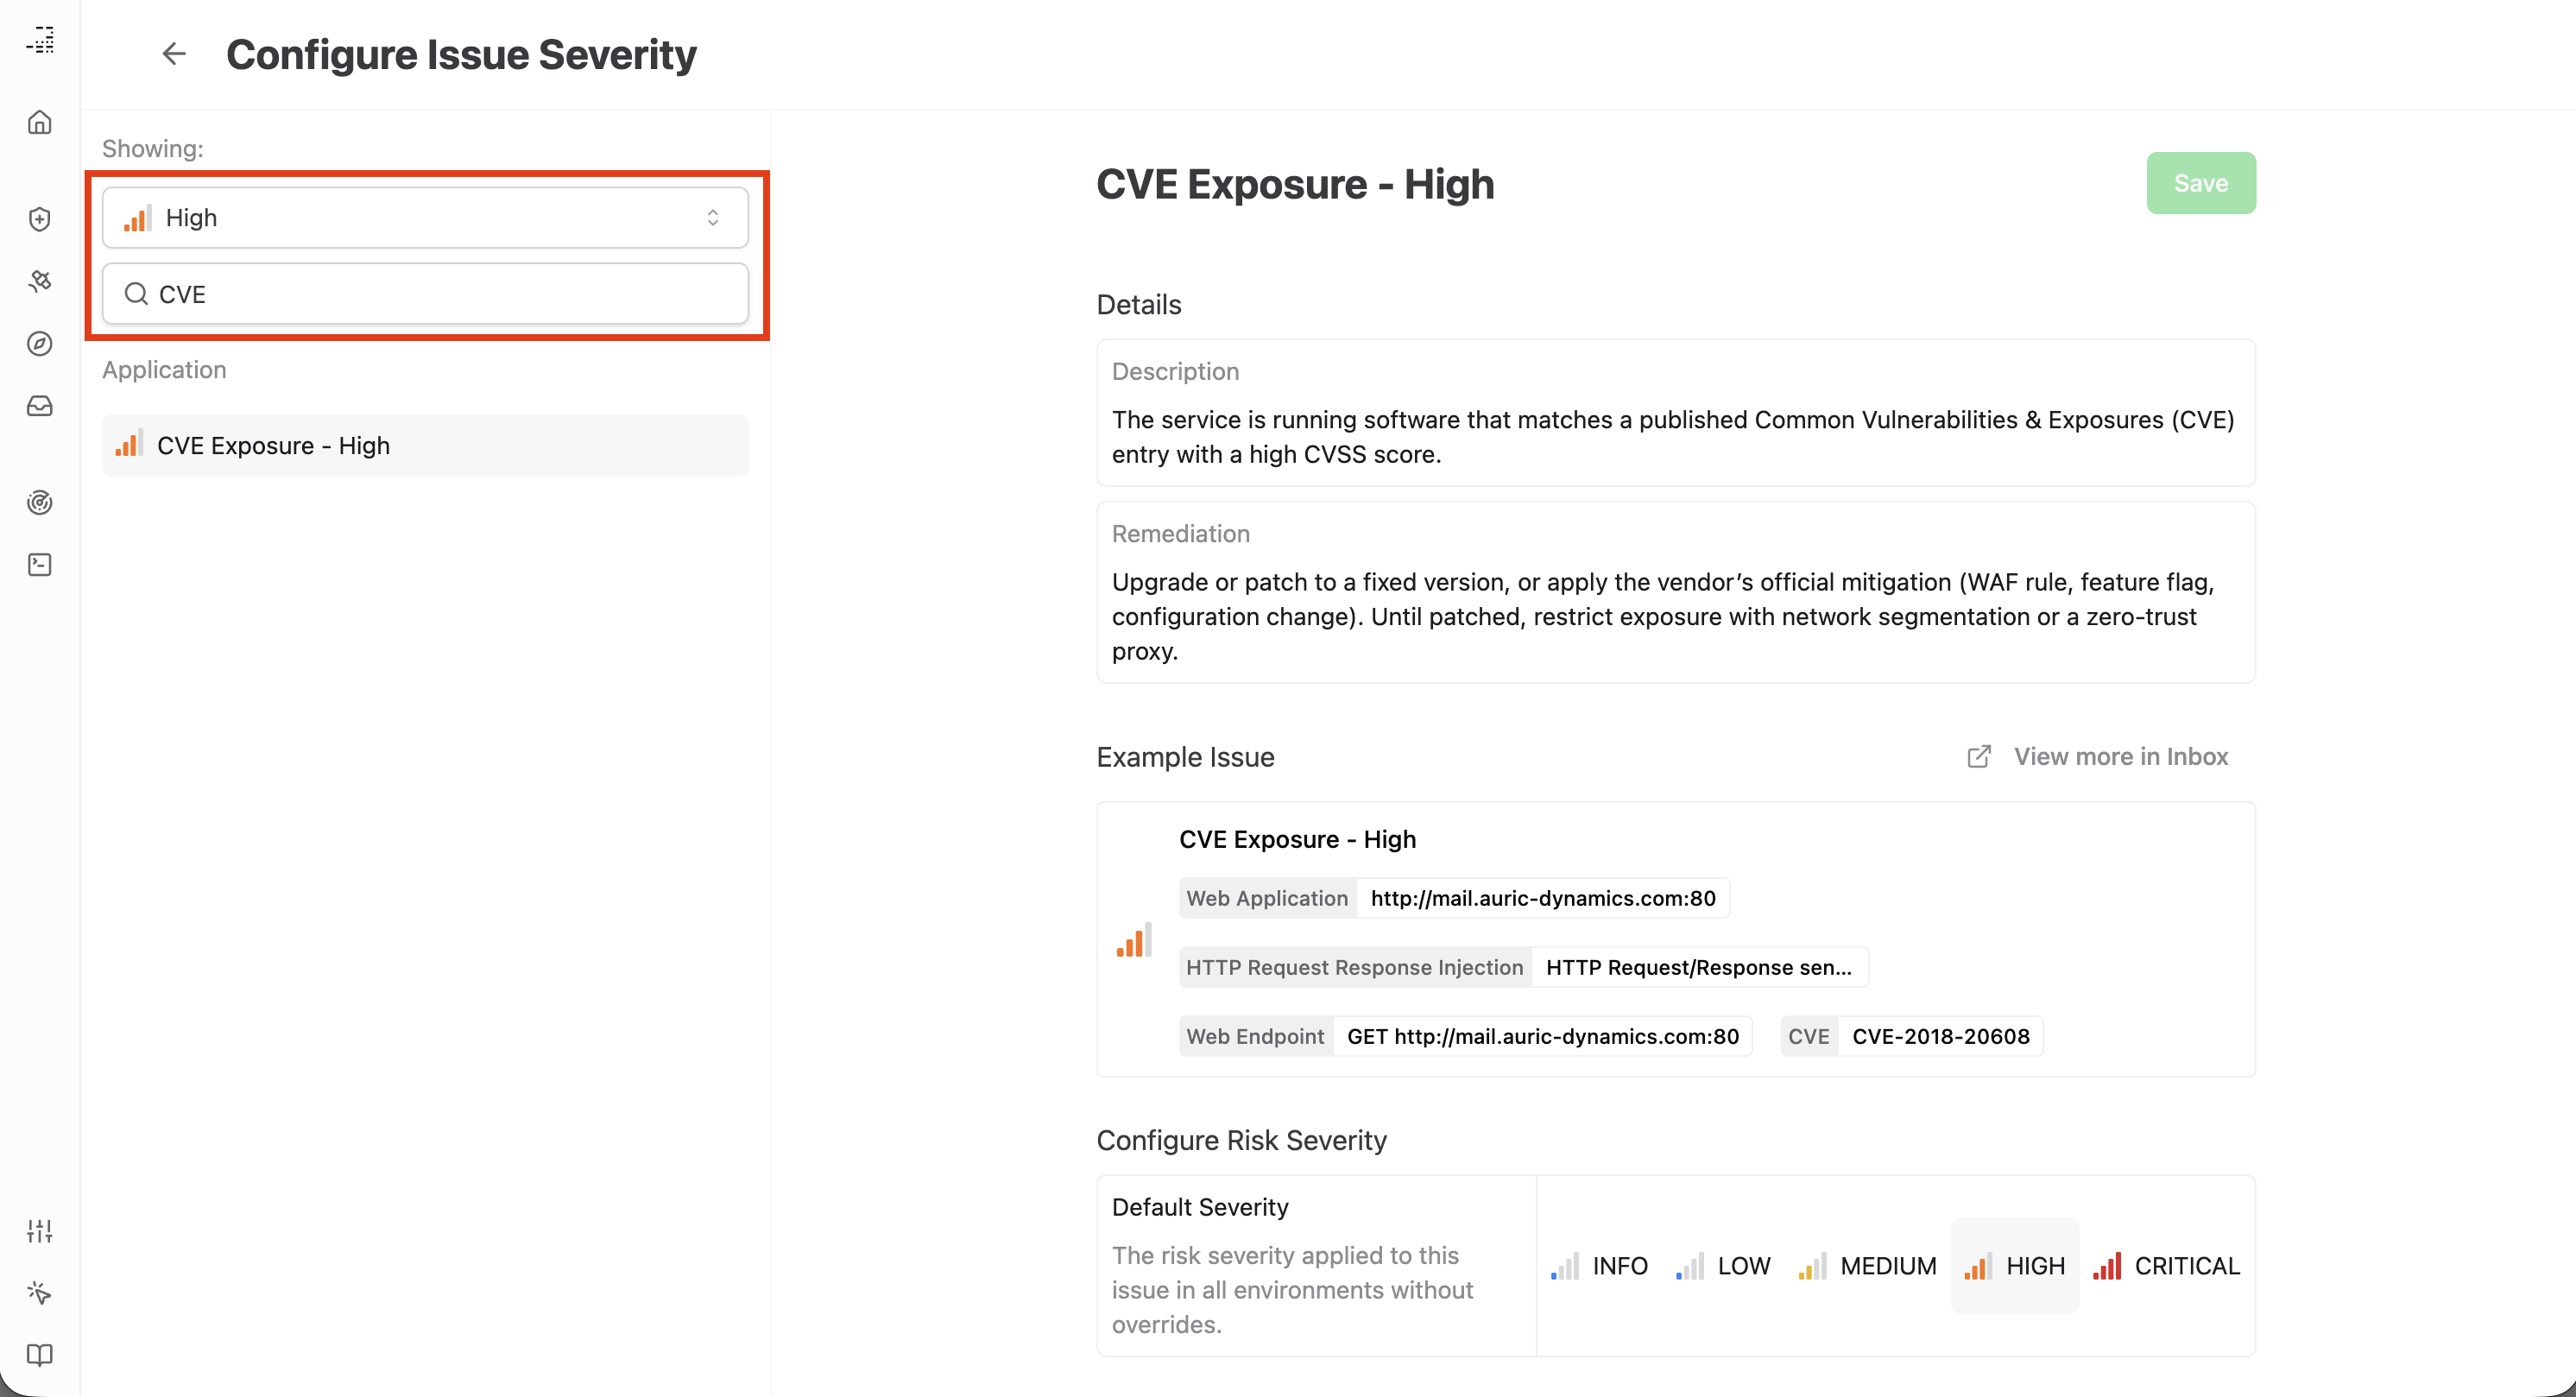Viewport: 2576px width, 1397px height.
Task: Click the dropdown chevron arrows
Action: click(713, 218)
